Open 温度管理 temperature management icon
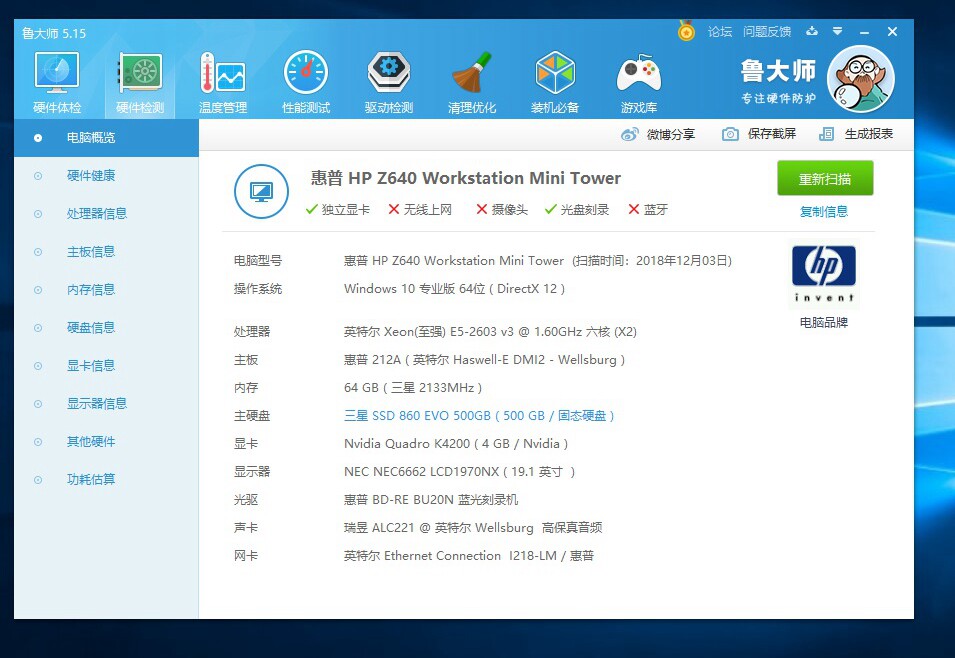Viewport: 955px width, 658px height. pos(223,83)
